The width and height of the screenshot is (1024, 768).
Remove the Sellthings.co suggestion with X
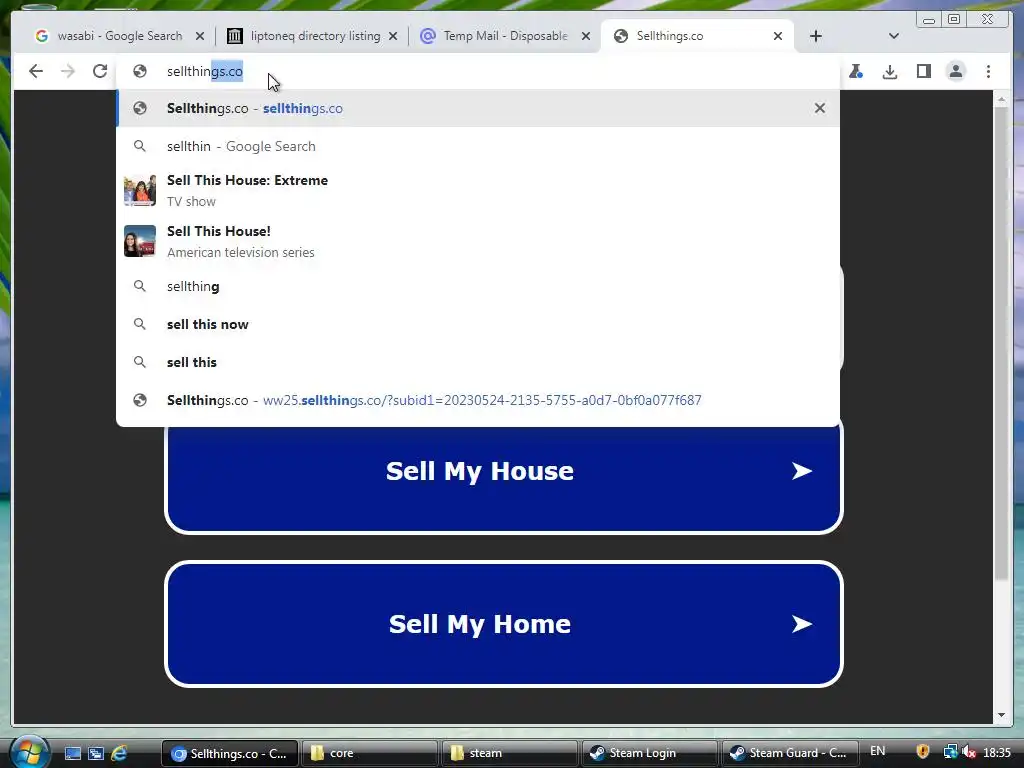click(820, 108)
